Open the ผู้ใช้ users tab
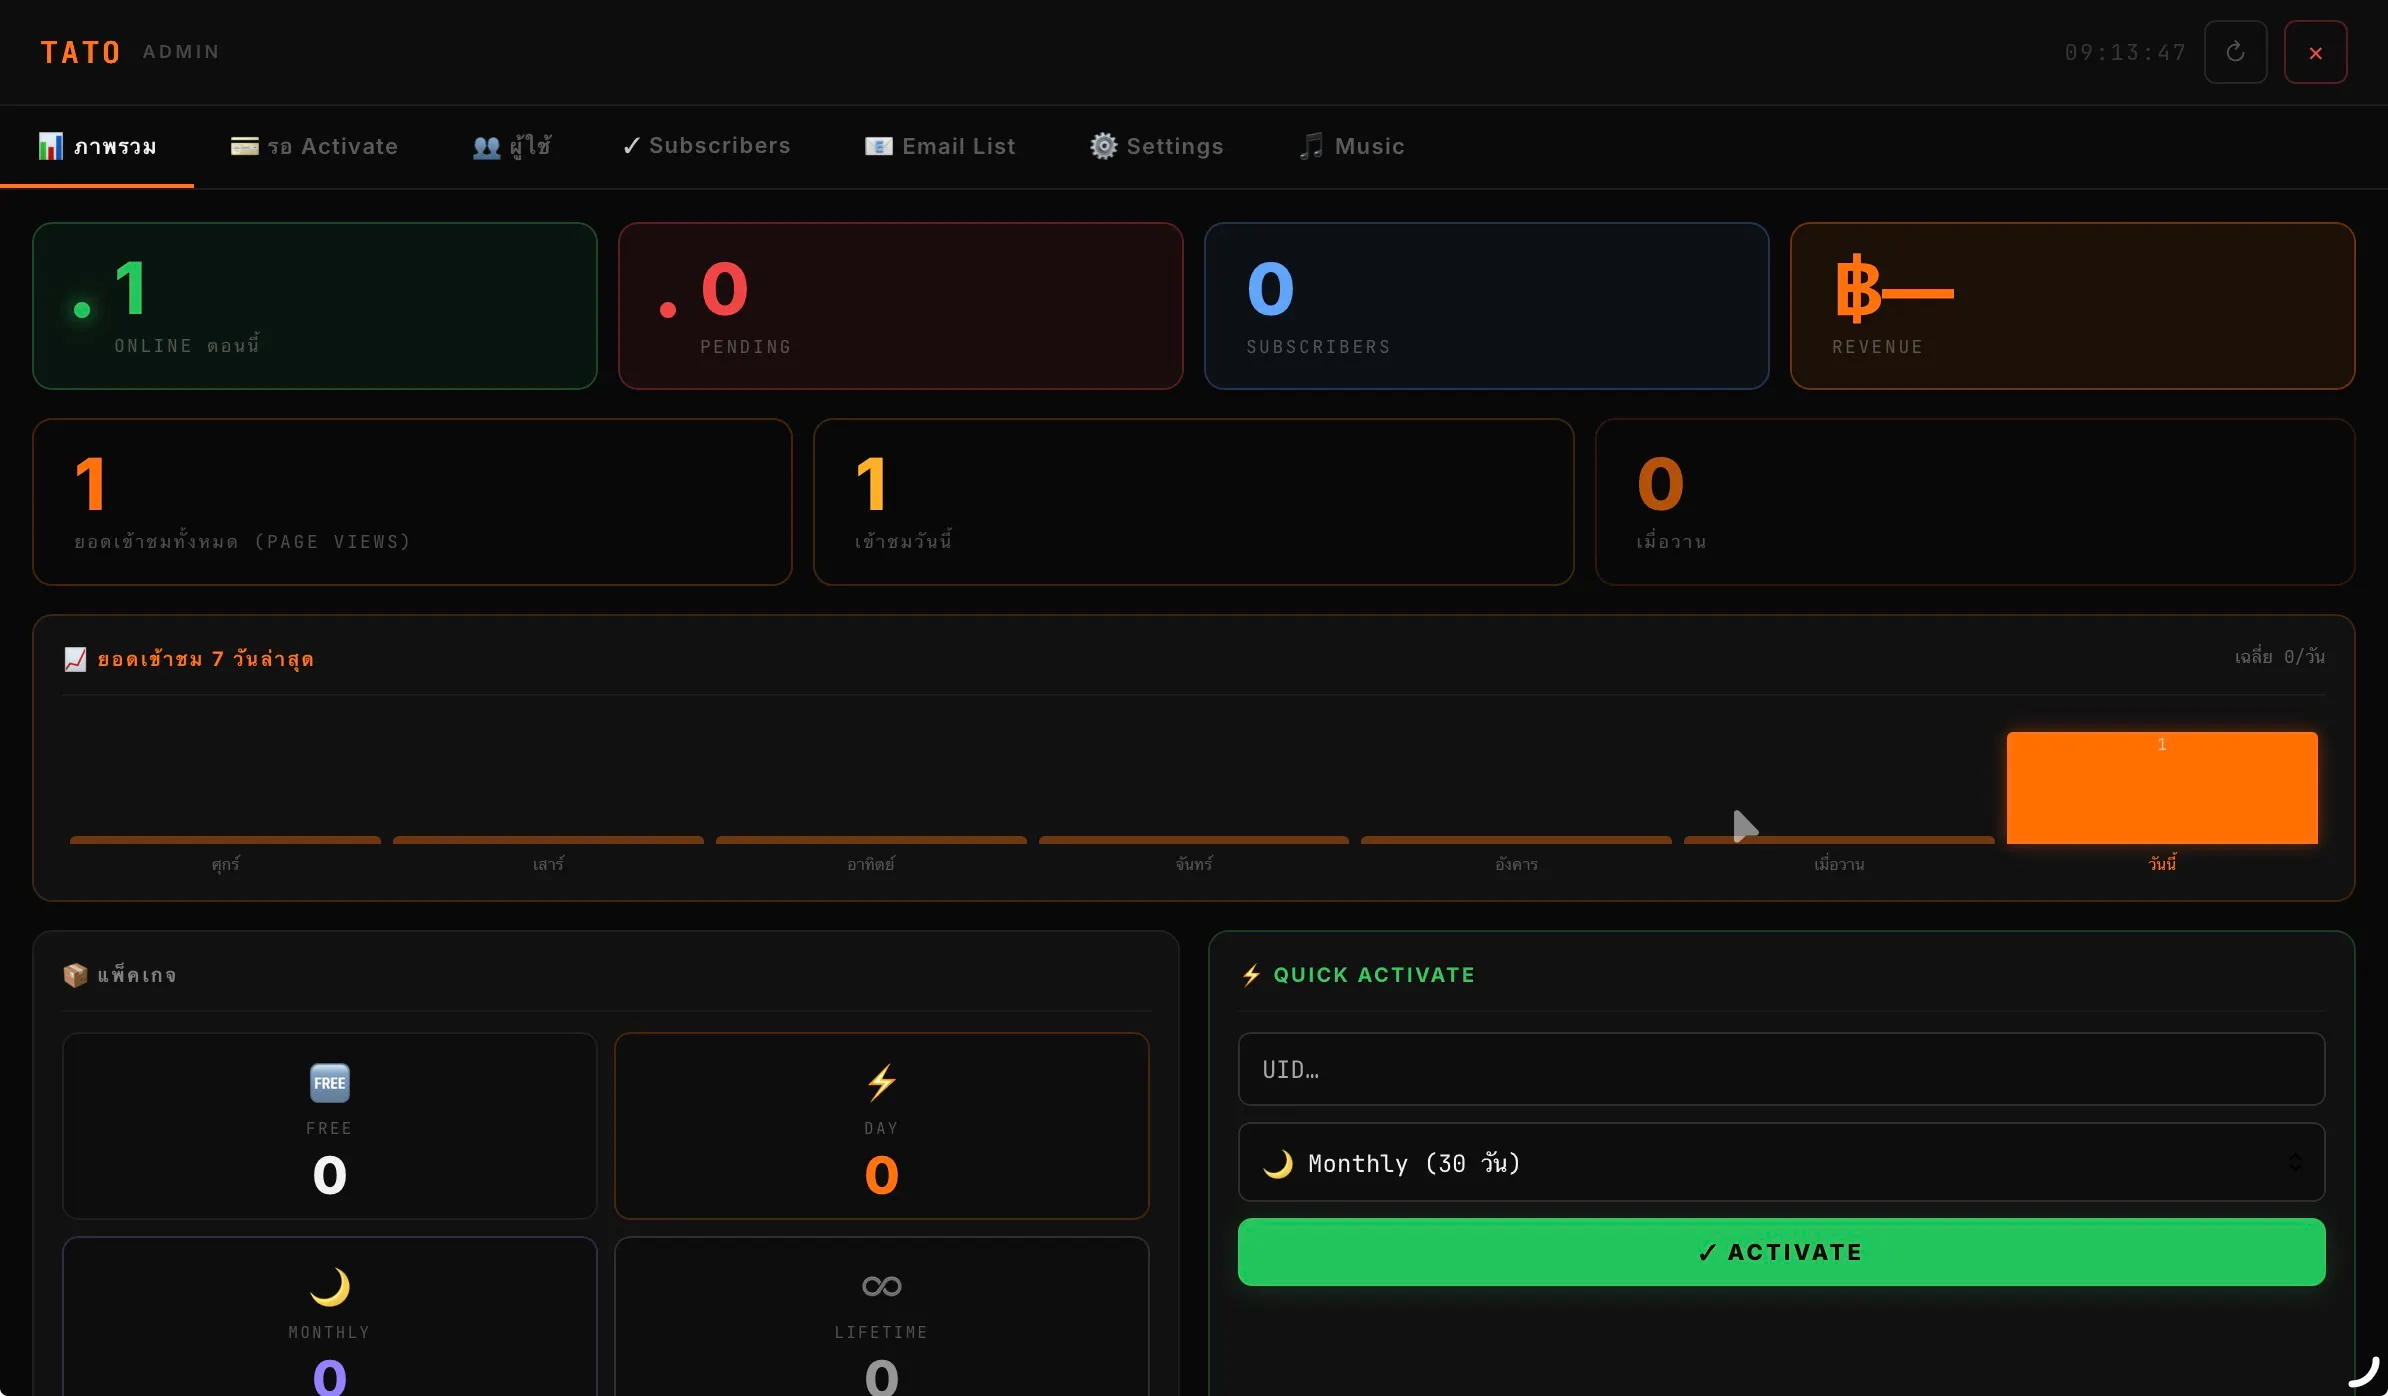 pyautogui.click(x=511, y=146)
